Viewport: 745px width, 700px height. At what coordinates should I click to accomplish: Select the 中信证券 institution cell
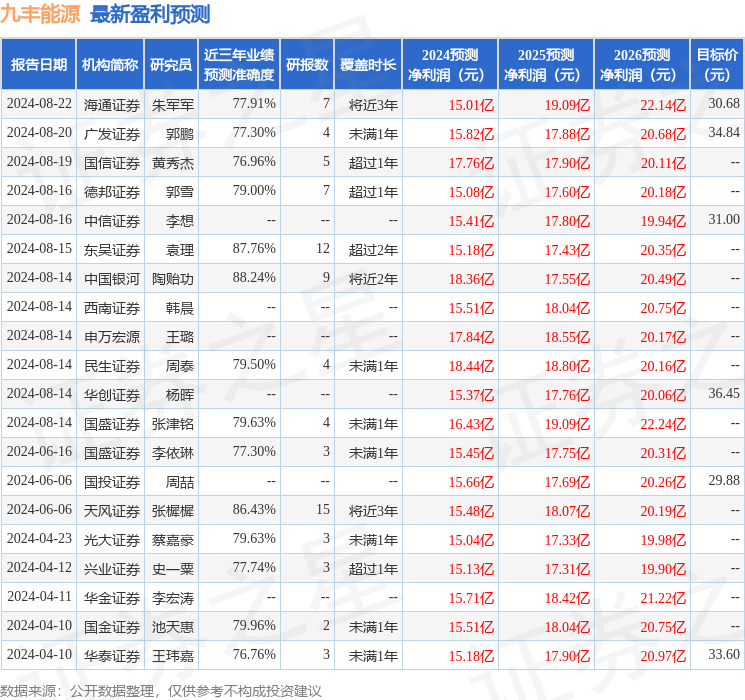[112, 221]
